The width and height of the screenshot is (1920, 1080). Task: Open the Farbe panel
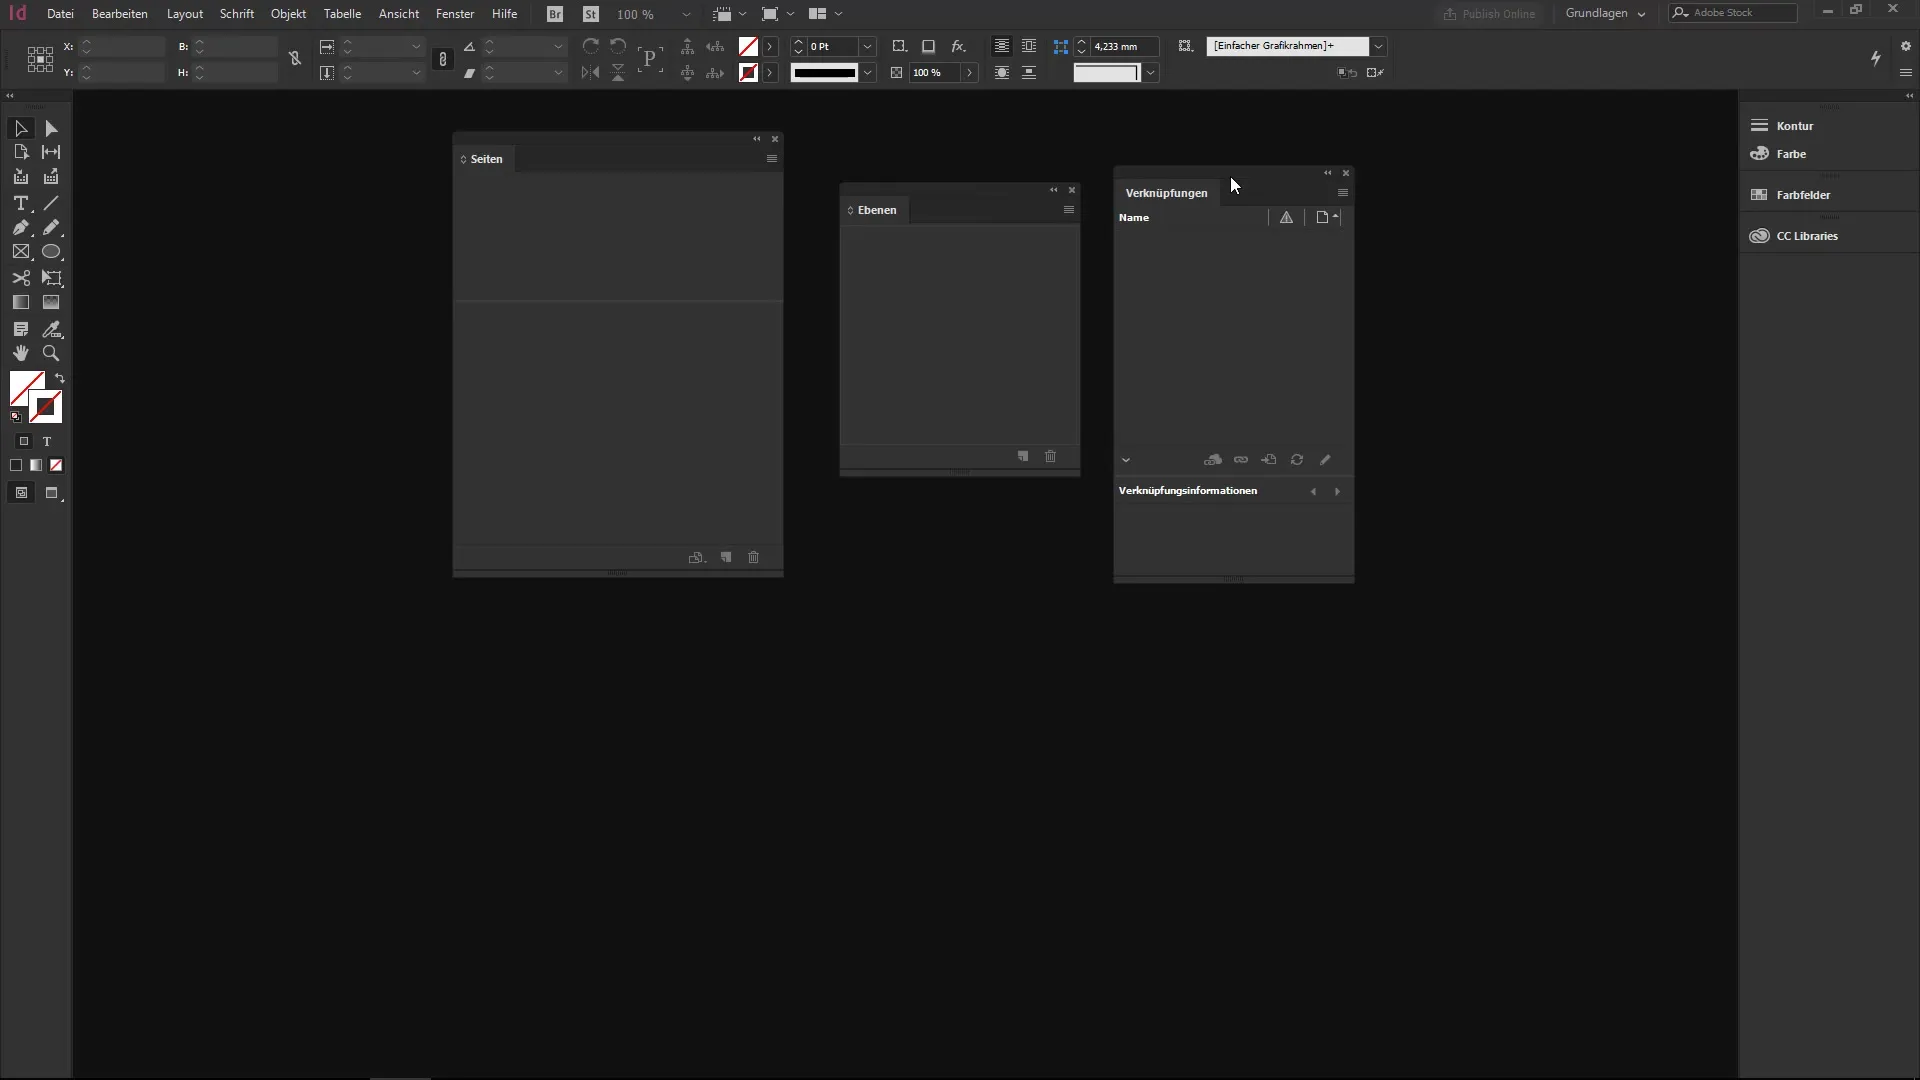tap(1791, 154)
